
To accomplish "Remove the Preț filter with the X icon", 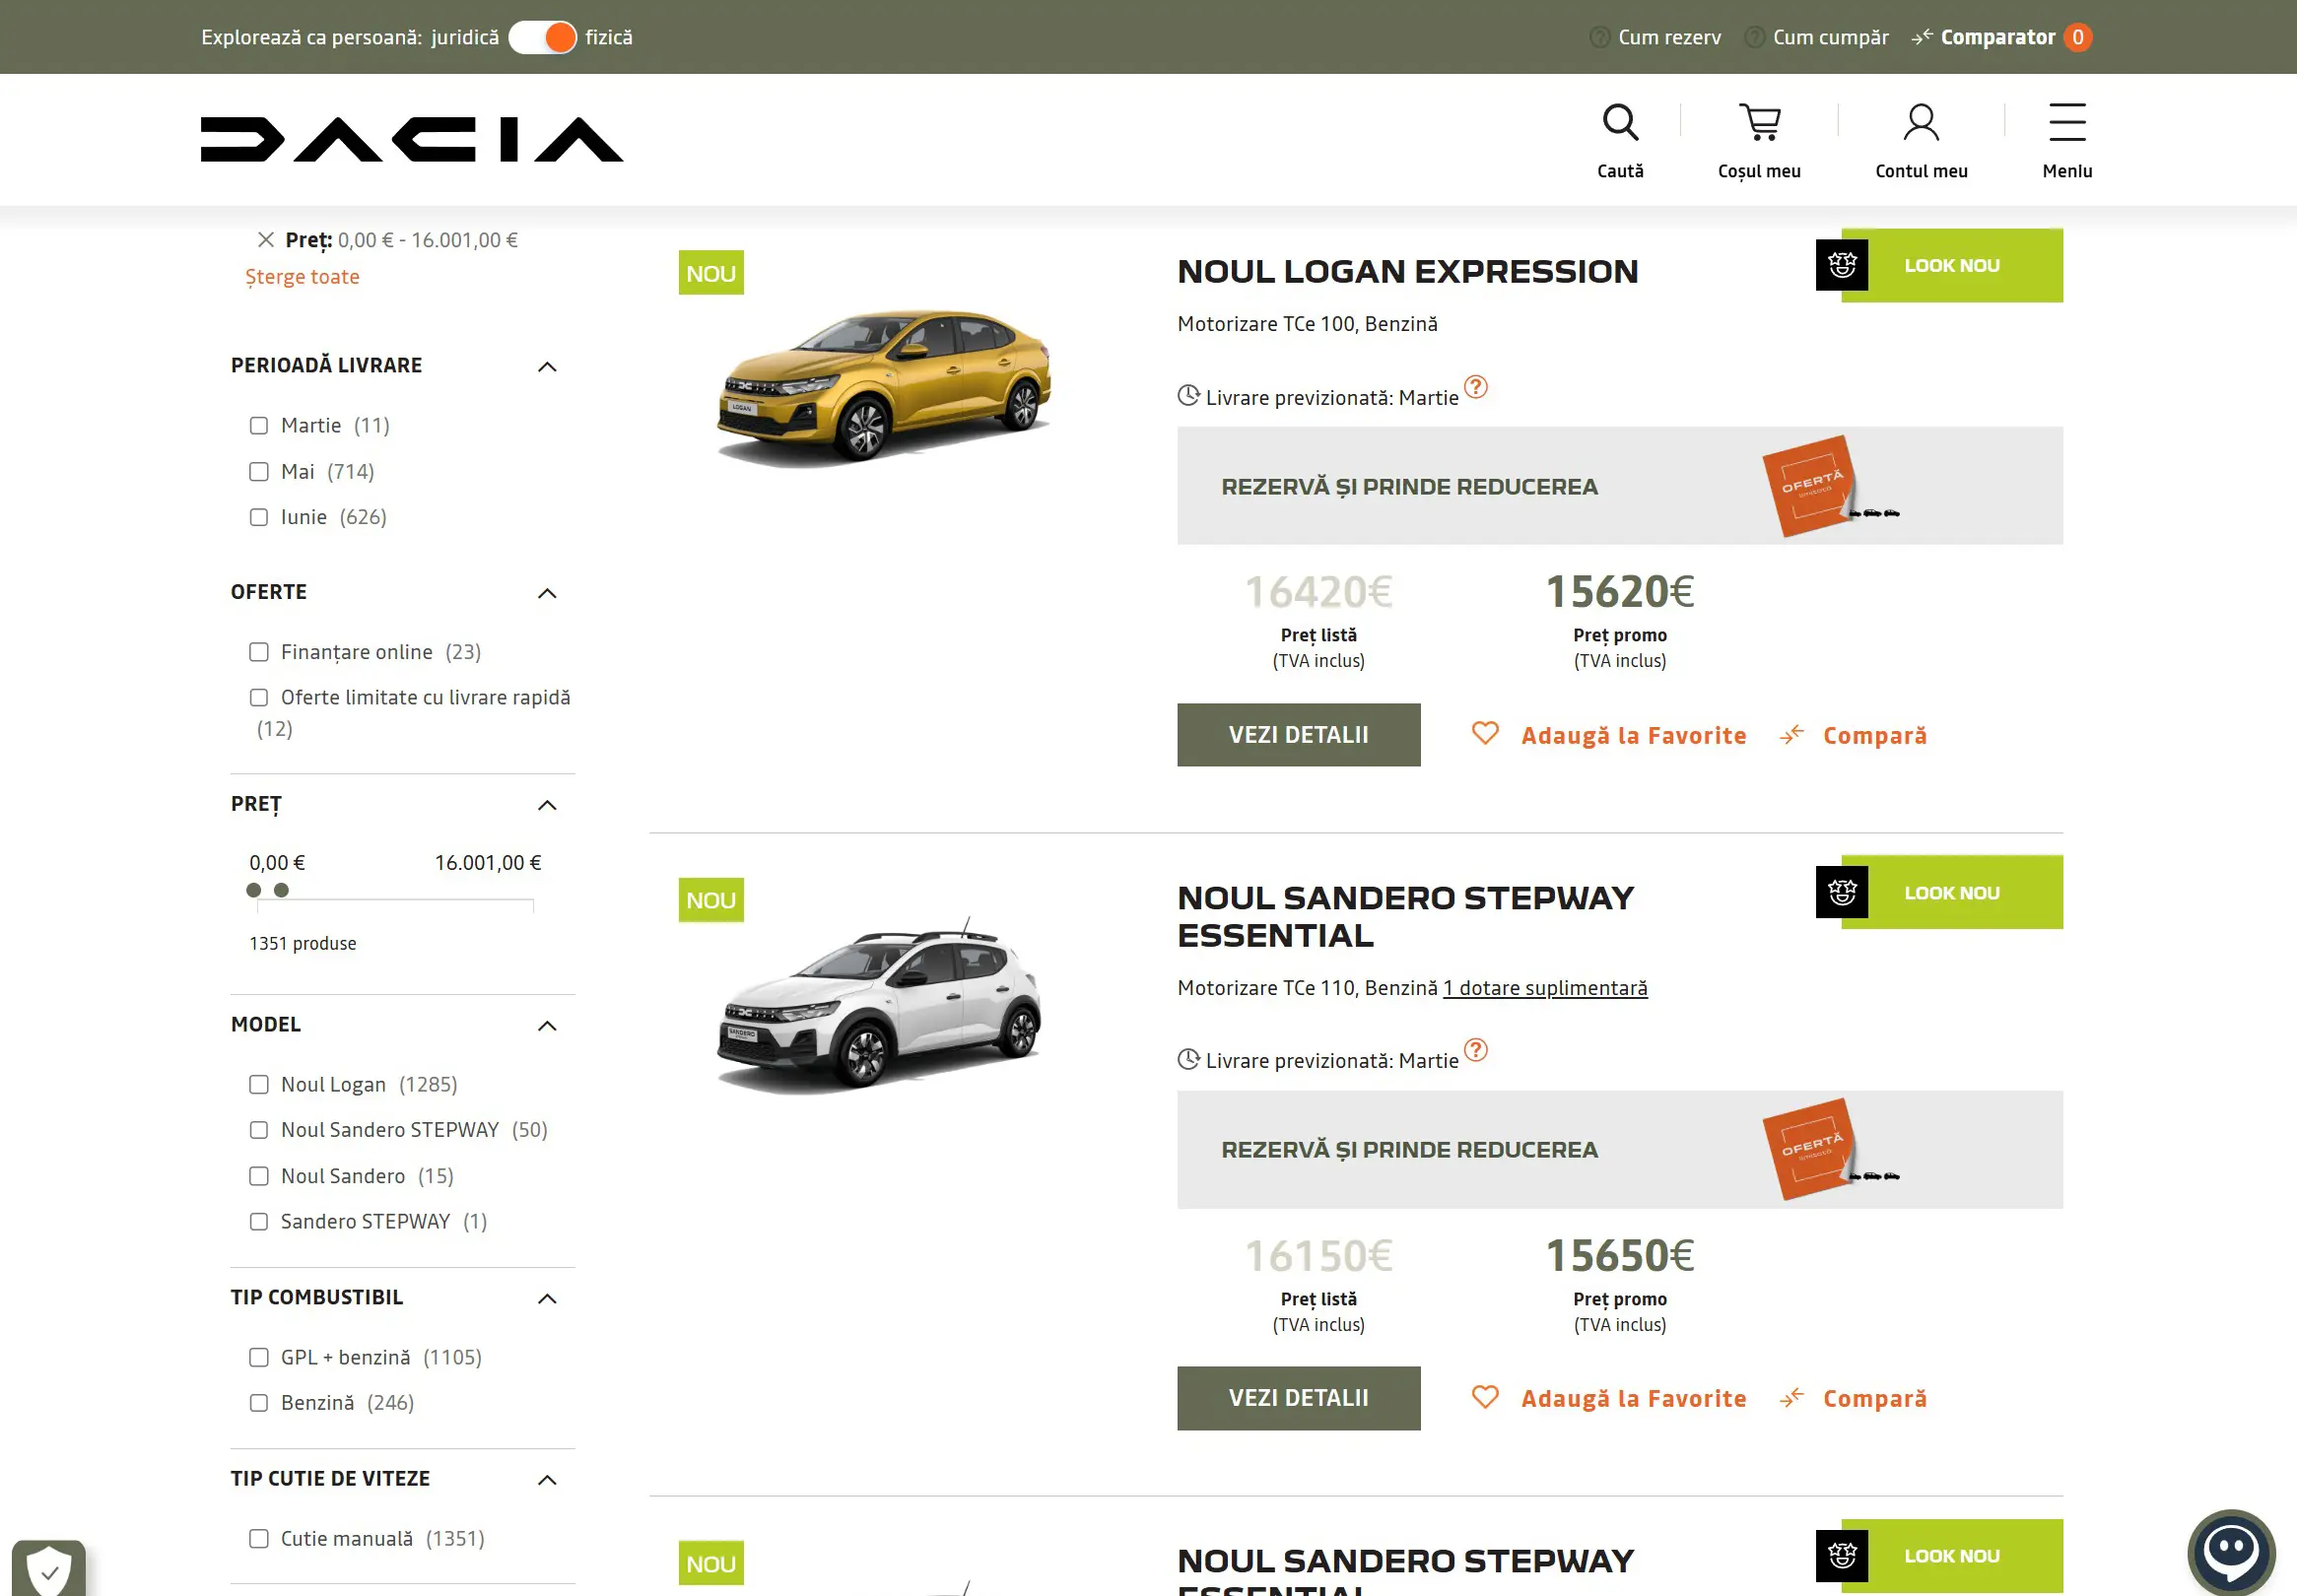I will click(265, 240).
